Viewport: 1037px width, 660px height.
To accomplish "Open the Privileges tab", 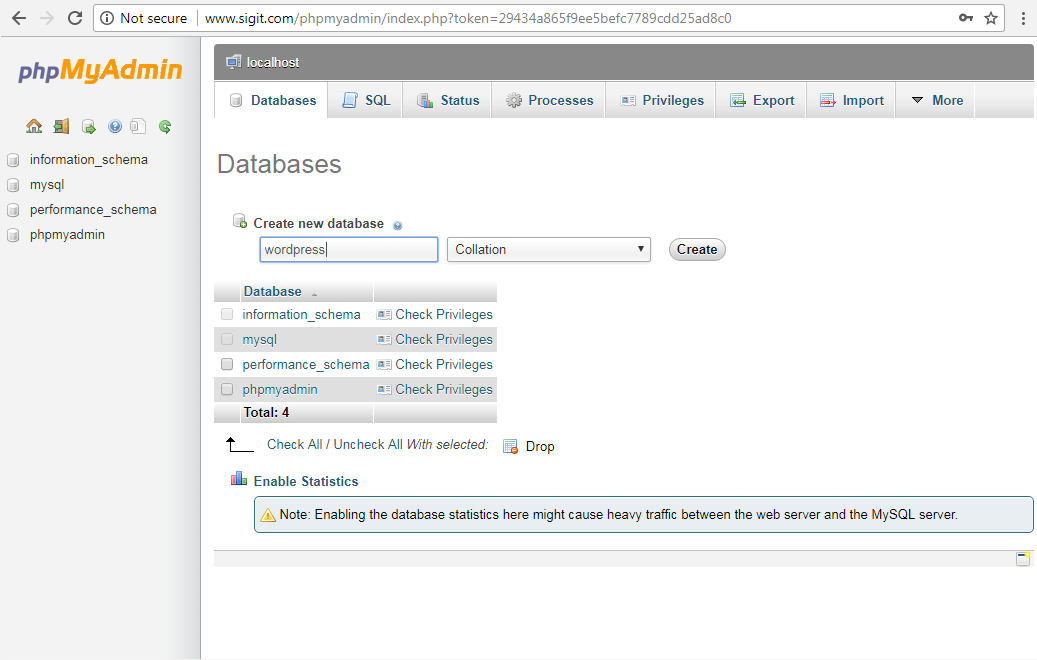I will [x=661, y=101].
